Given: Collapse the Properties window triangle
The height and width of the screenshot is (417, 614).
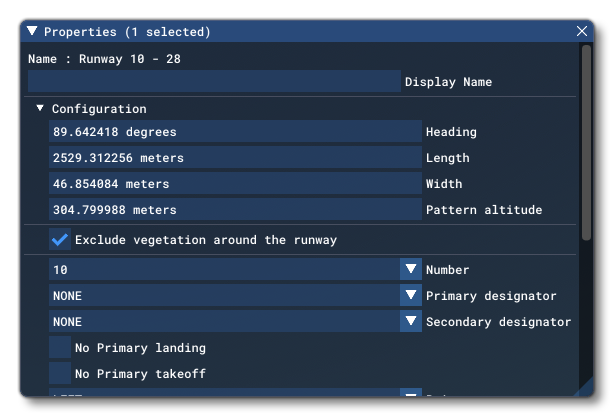Looking at the screenshot, I should (32, 31).
